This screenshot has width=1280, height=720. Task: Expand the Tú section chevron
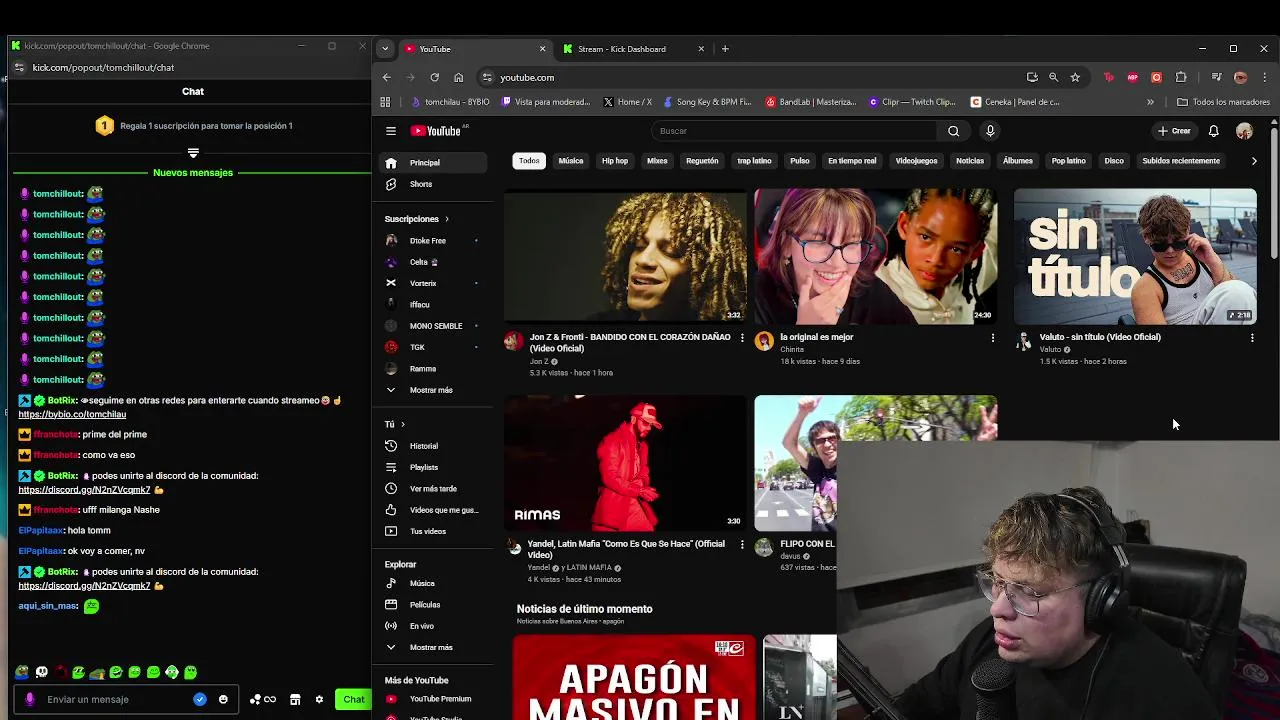[x=403, y=424]
